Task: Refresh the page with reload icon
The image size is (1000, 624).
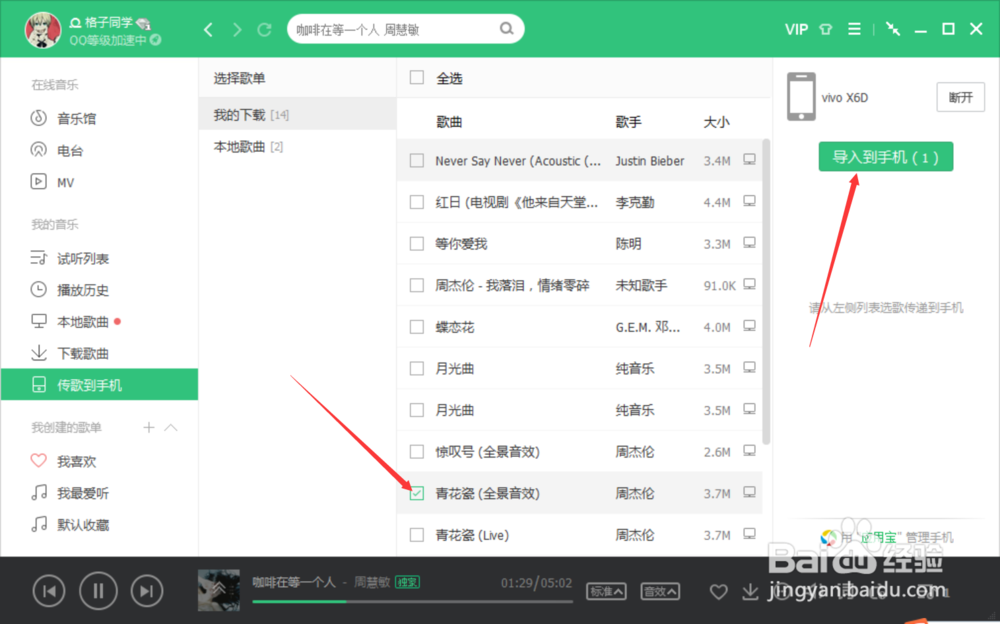Action: pos(265,29)
